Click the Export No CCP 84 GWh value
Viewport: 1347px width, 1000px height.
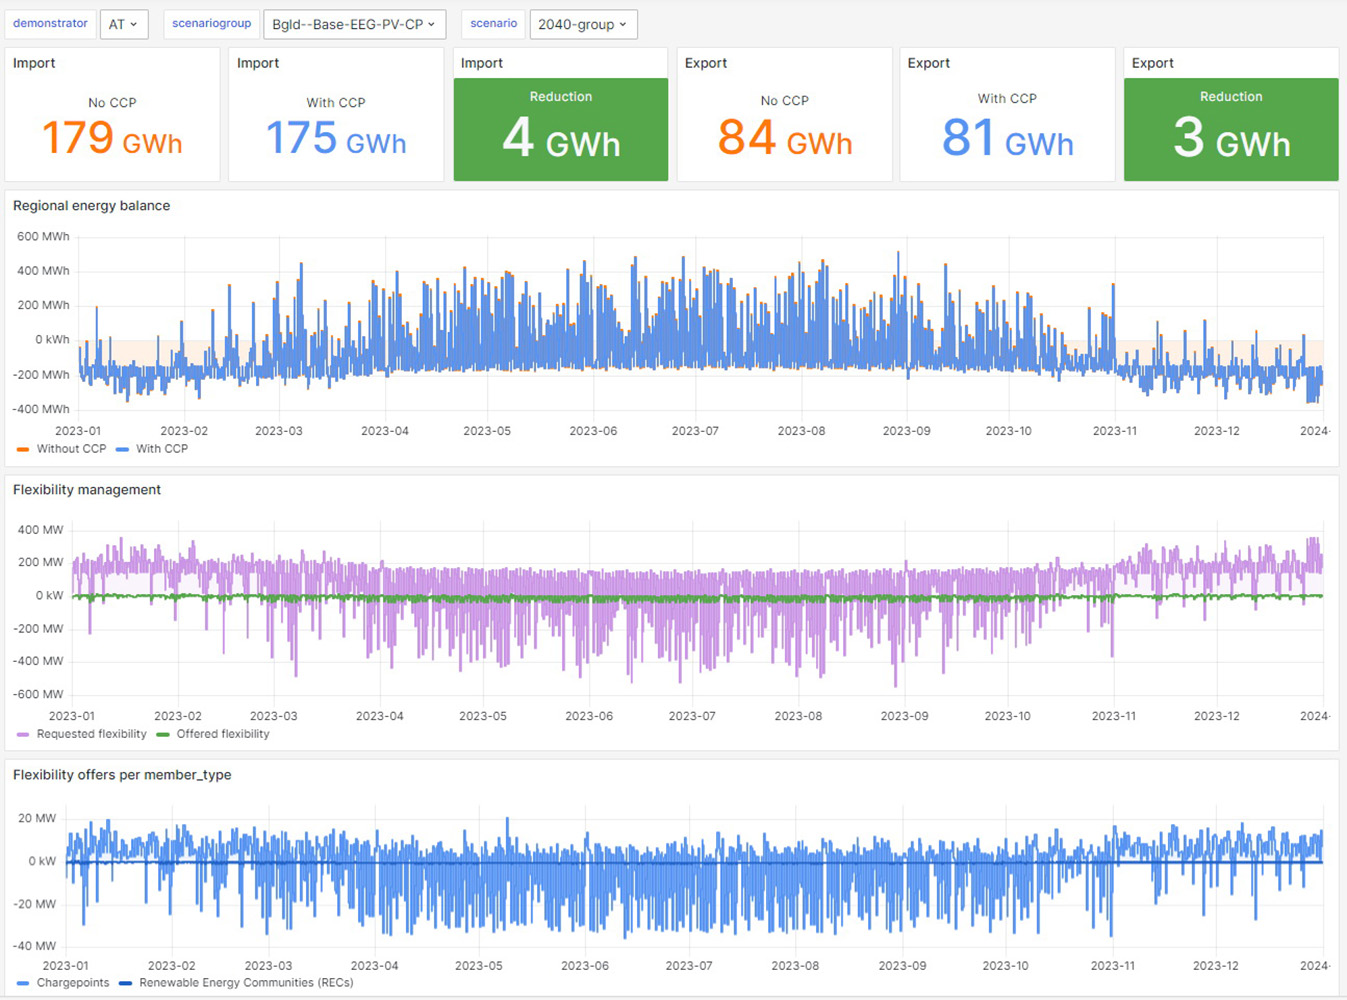click(x=784, y=138)
